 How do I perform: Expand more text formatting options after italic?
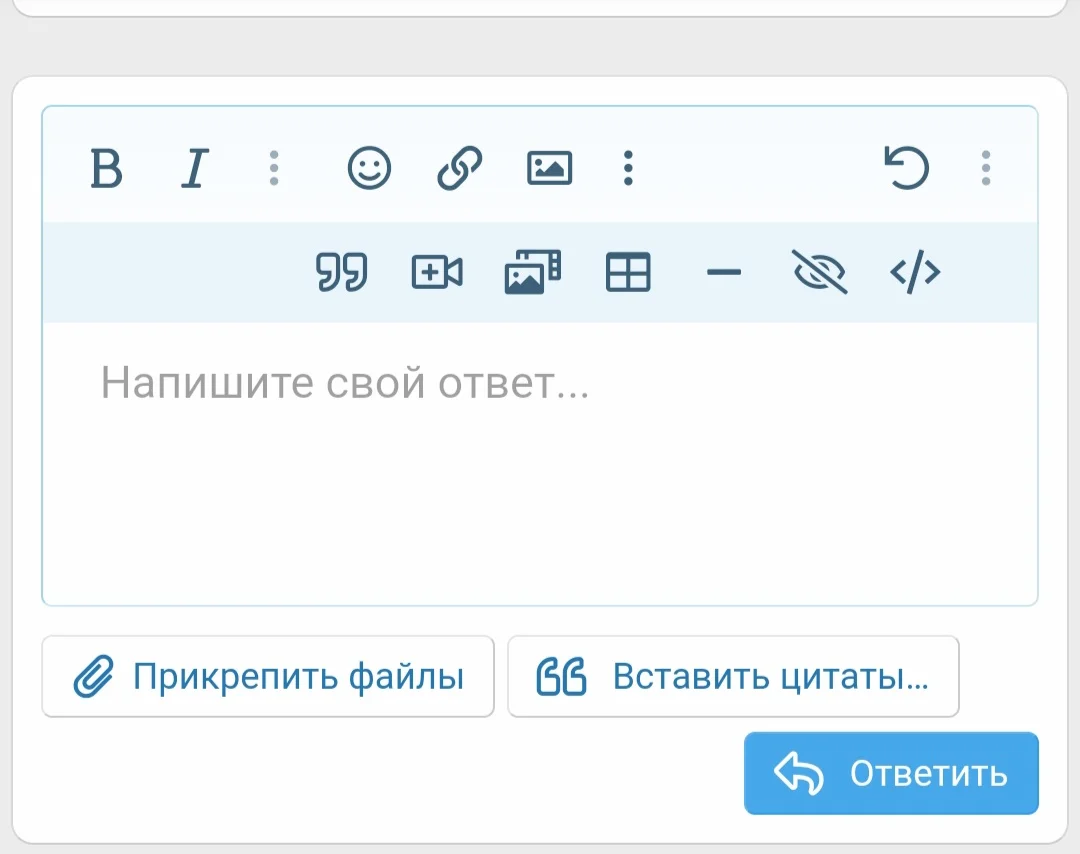274,168
